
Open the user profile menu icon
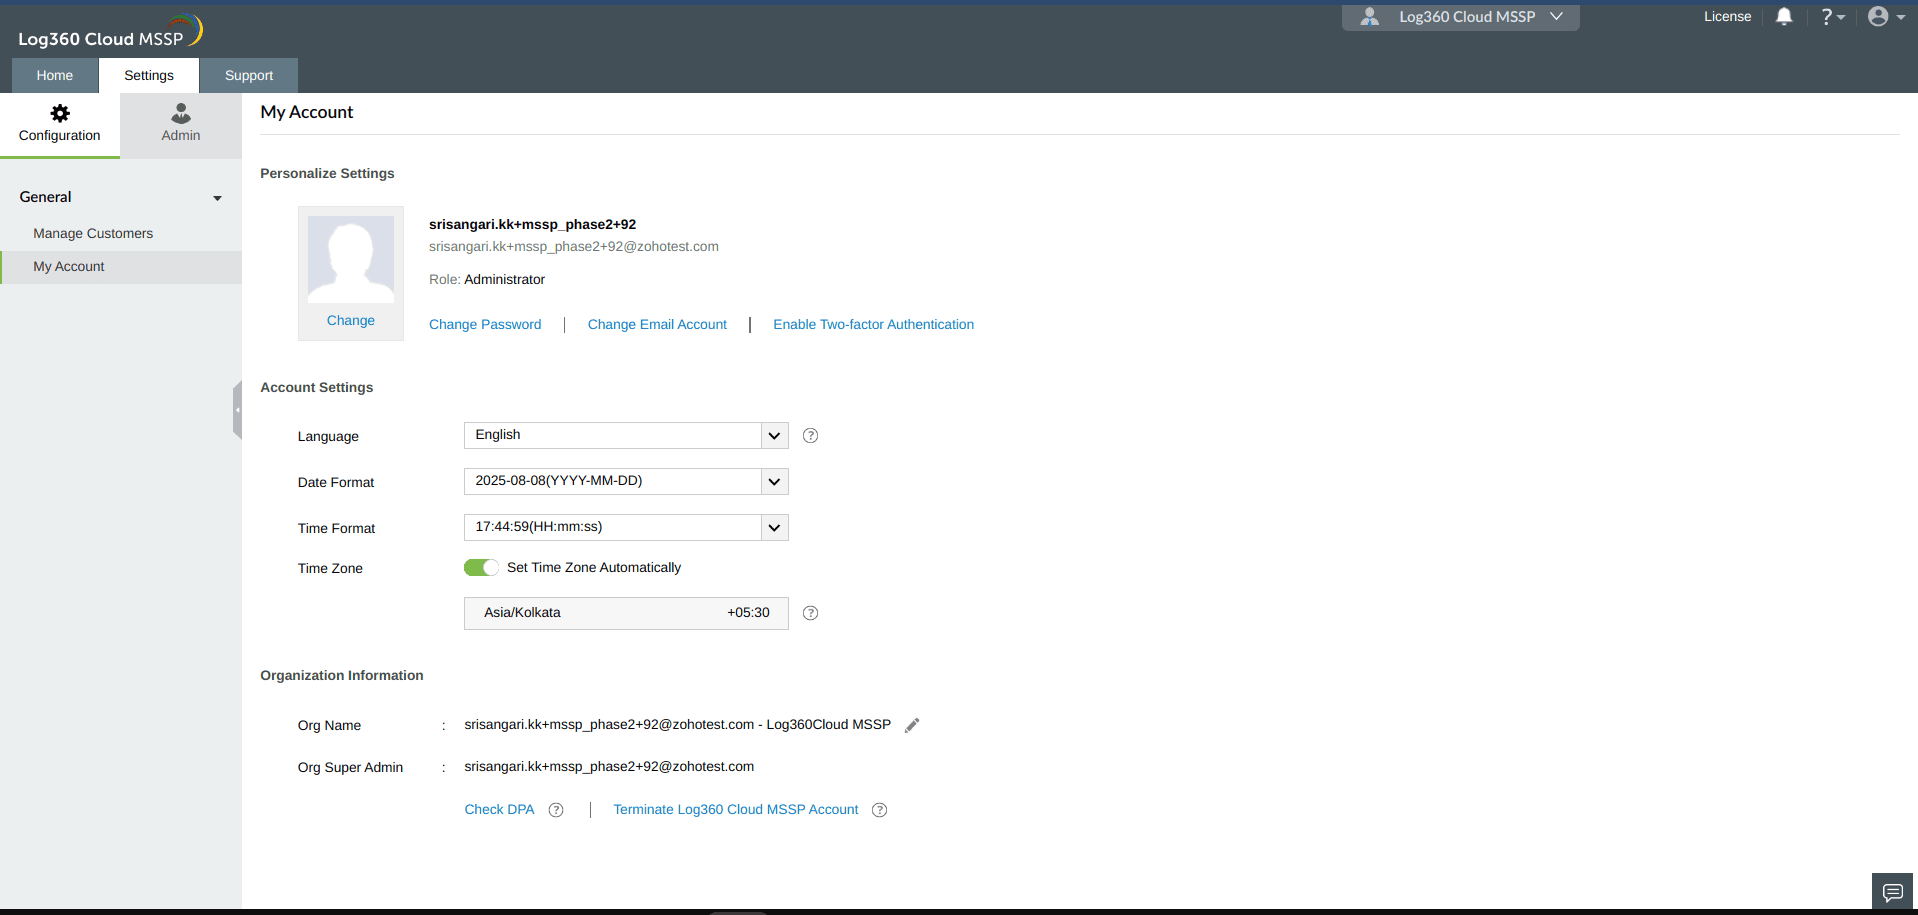[1886, 17]
